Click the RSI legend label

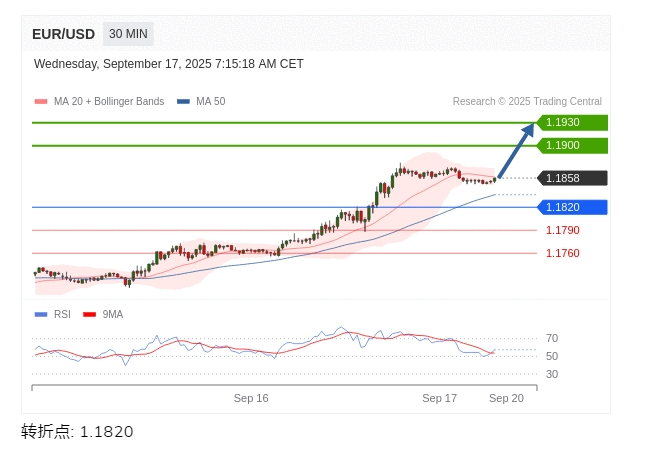point(62,315)
